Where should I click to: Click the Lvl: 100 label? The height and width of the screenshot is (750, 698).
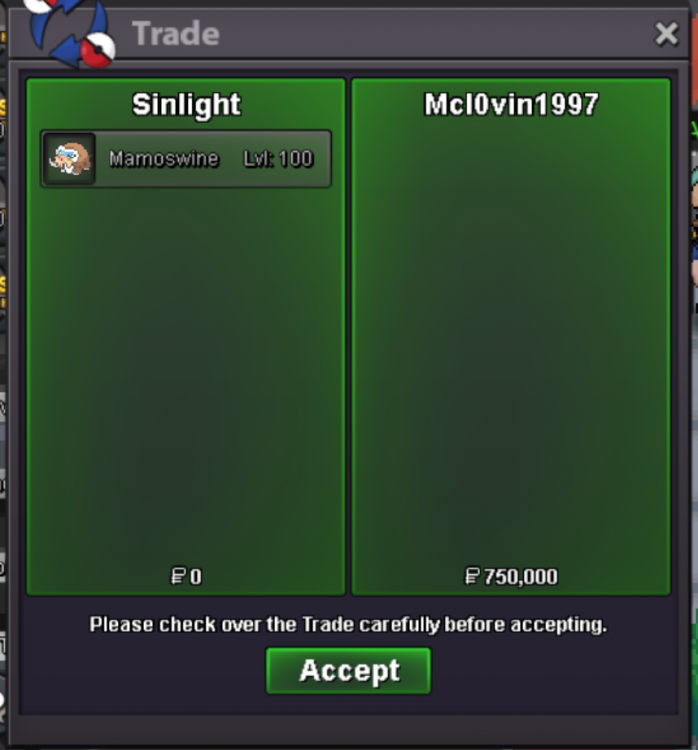(x=278, y=159)
